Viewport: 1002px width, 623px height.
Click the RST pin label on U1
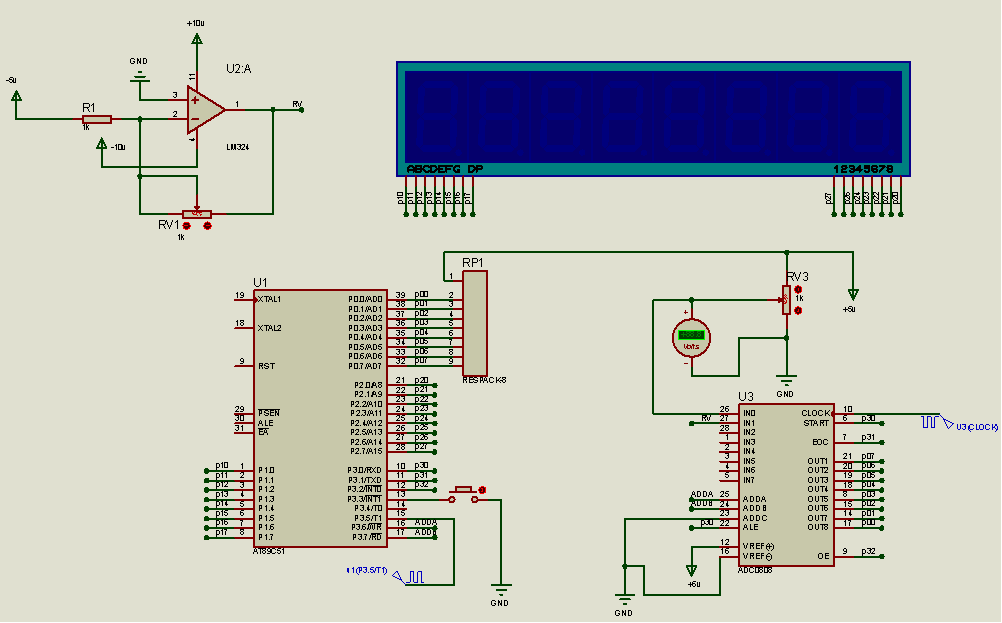pos(266,366)
